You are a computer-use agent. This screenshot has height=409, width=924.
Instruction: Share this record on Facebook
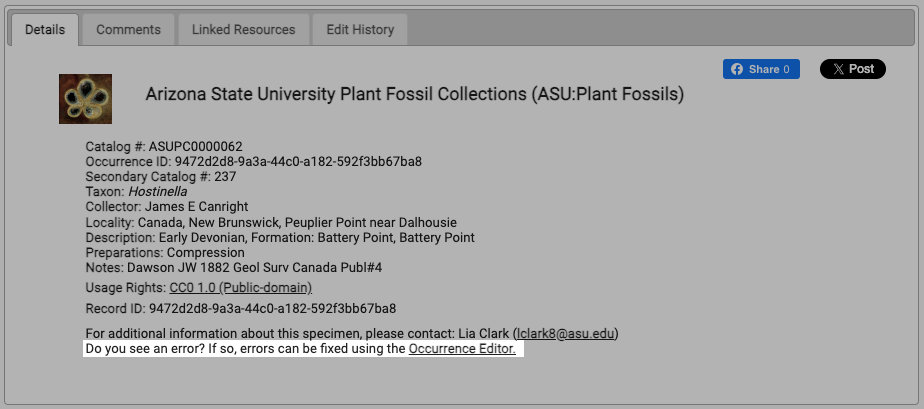tap(761, 69)
